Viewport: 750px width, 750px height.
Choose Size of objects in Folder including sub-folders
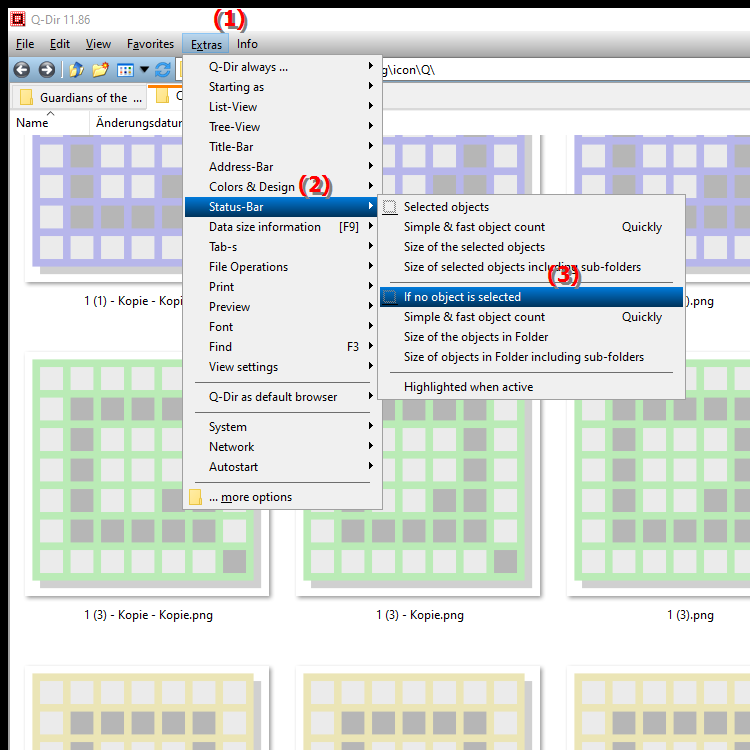(x=531, y=357)
